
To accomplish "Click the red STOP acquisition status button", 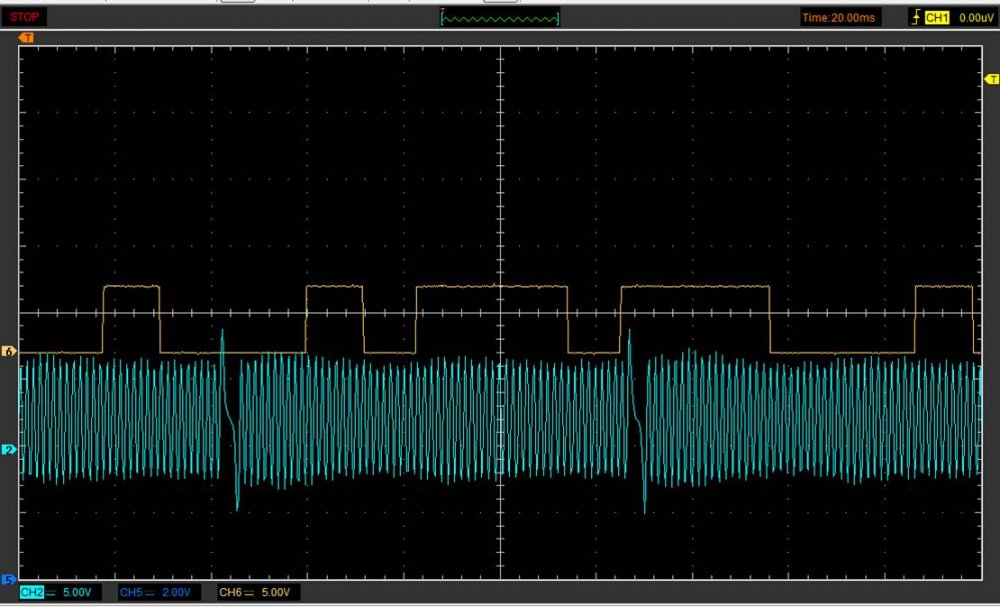I will pos(26,17).
